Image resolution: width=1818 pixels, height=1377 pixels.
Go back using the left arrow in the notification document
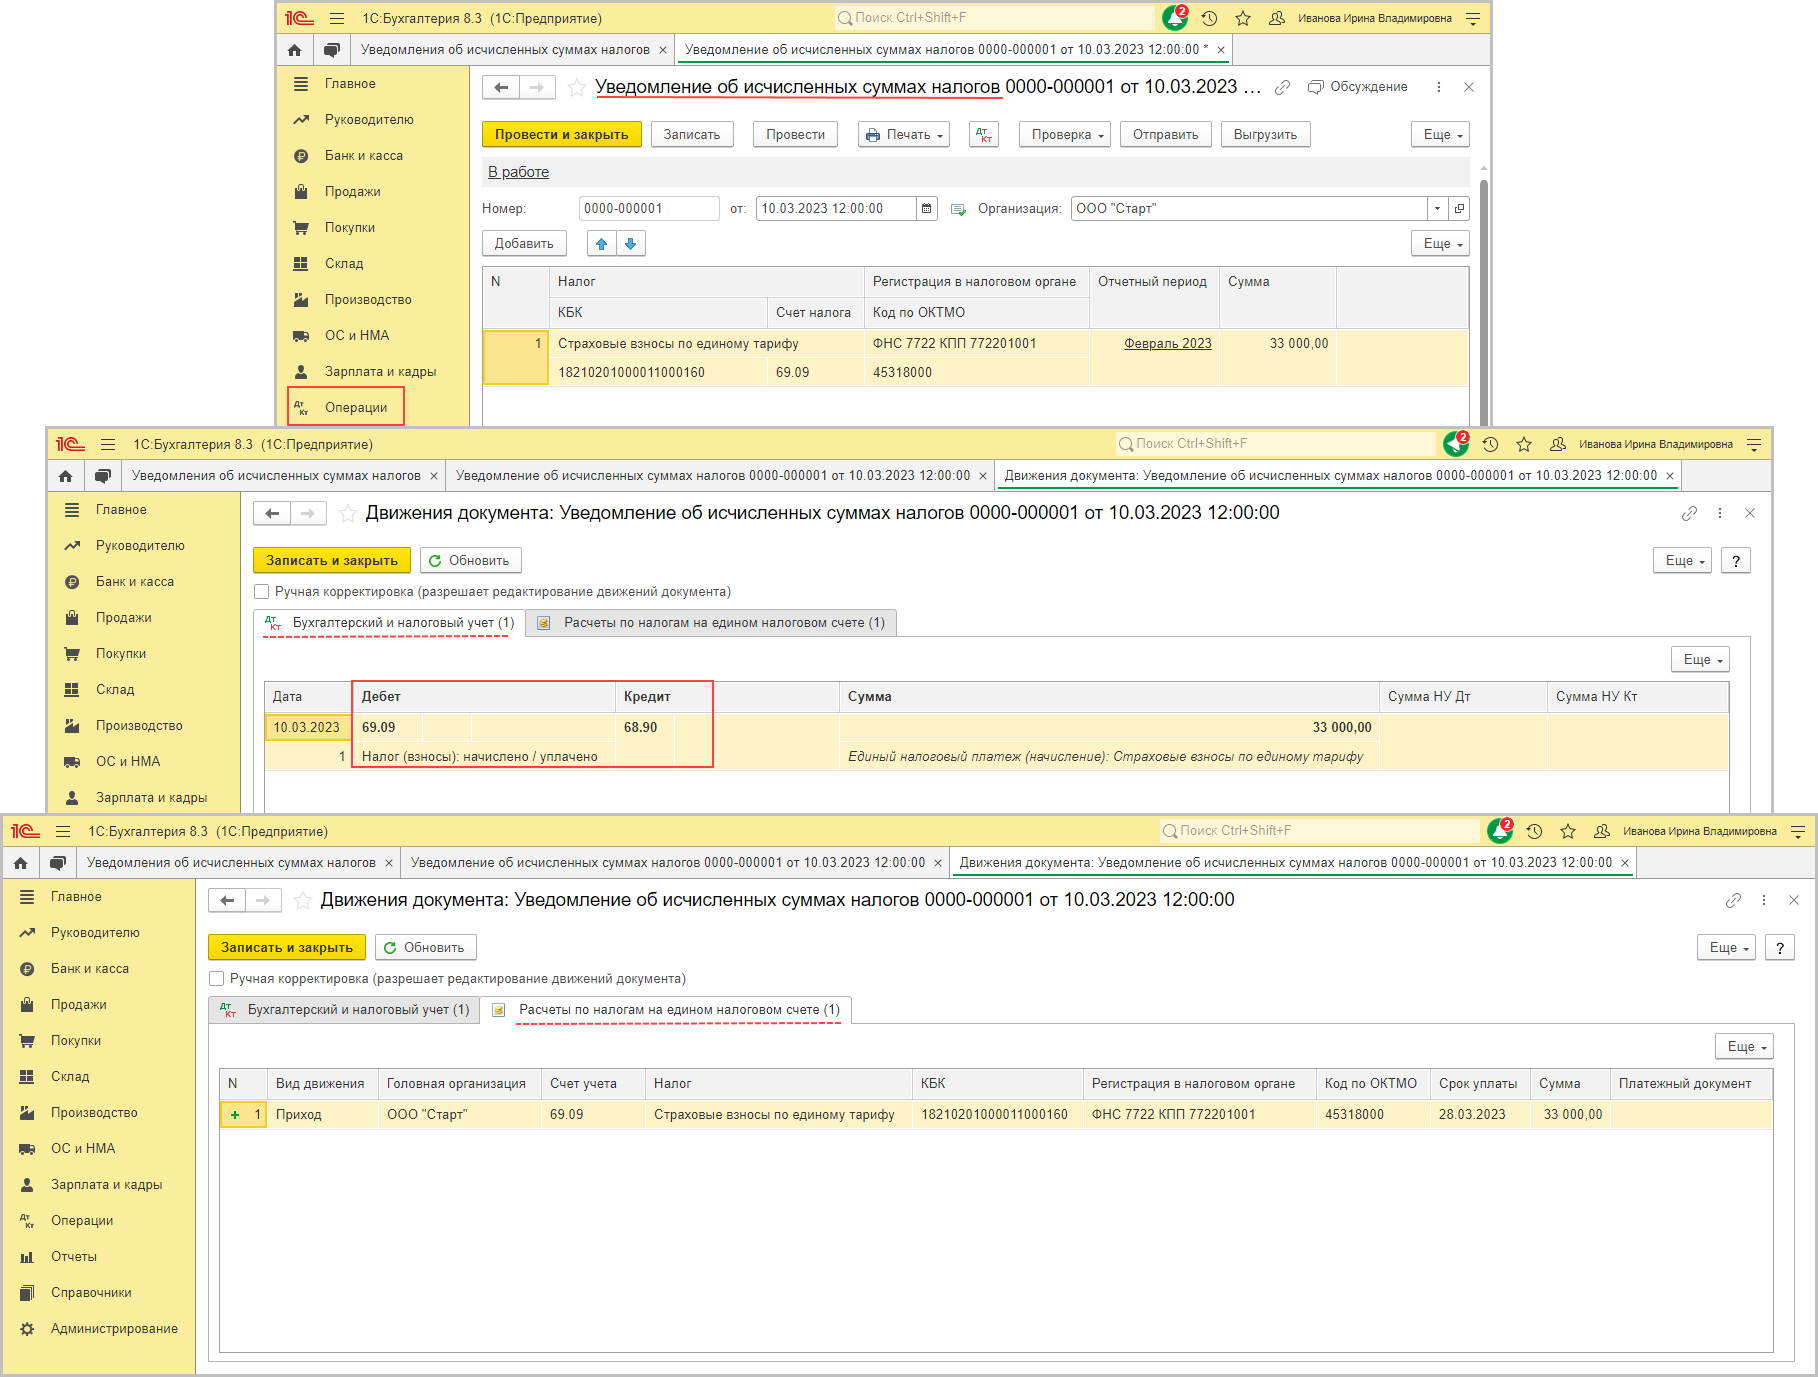click(x=501, y=87)
